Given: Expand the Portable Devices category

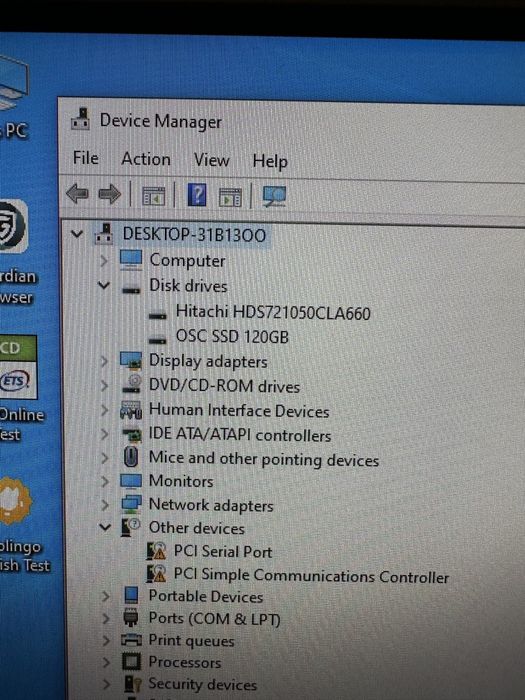Looking at the screenshot, I should [x=105, y=596].
